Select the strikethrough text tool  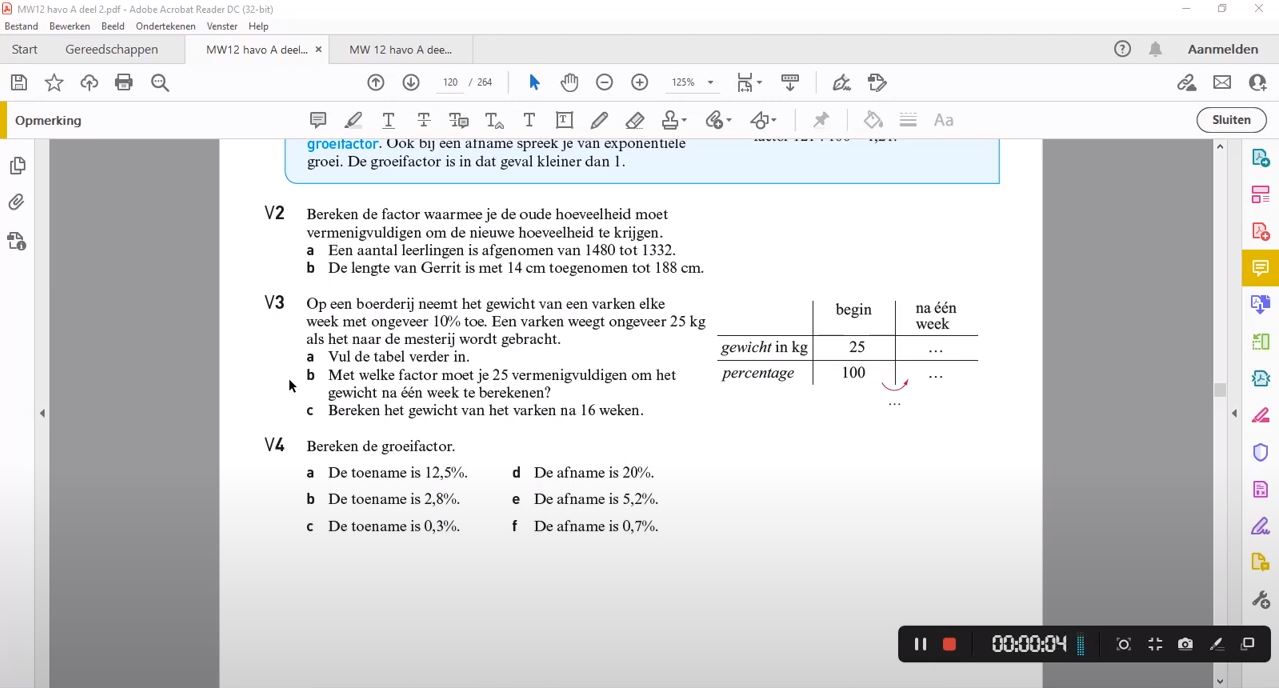click(x=424, y=120)
